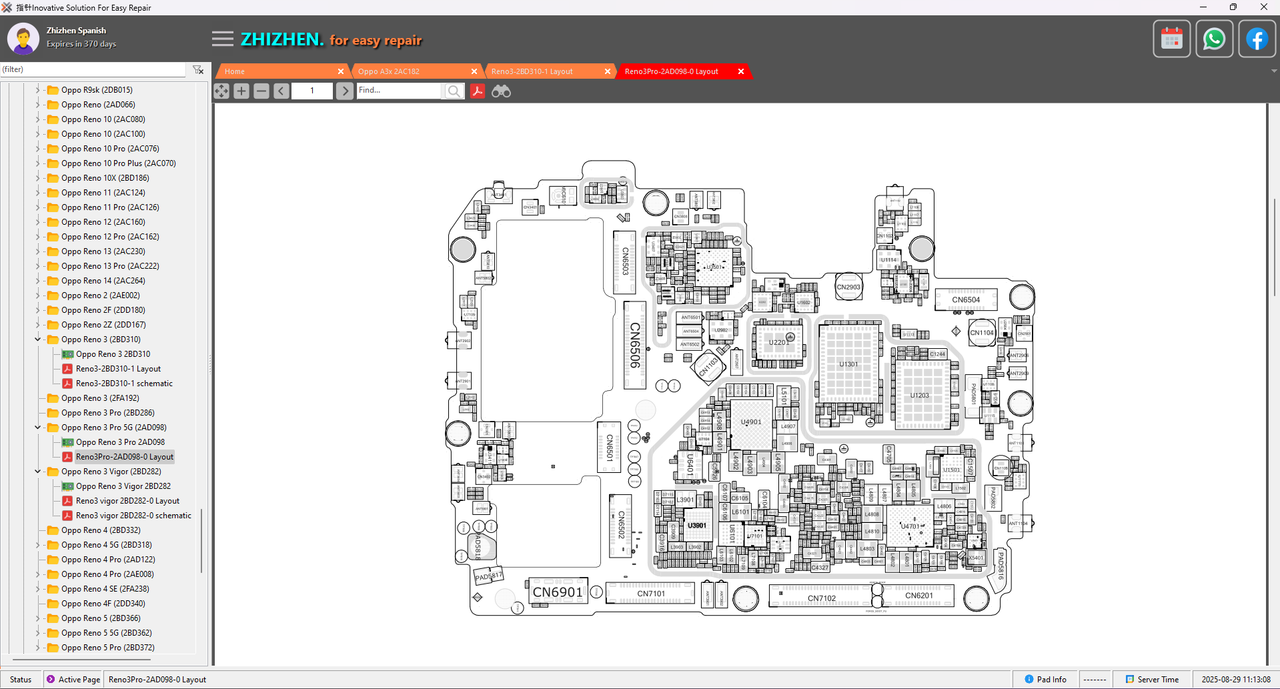This screenshot has width=1280, height=689.
Task: Close the Home tab
Action: [x=341, y=72]
